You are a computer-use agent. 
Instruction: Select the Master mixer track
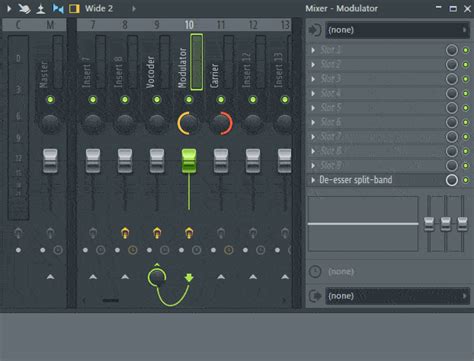pyautogui.click(x=44, y=75)
